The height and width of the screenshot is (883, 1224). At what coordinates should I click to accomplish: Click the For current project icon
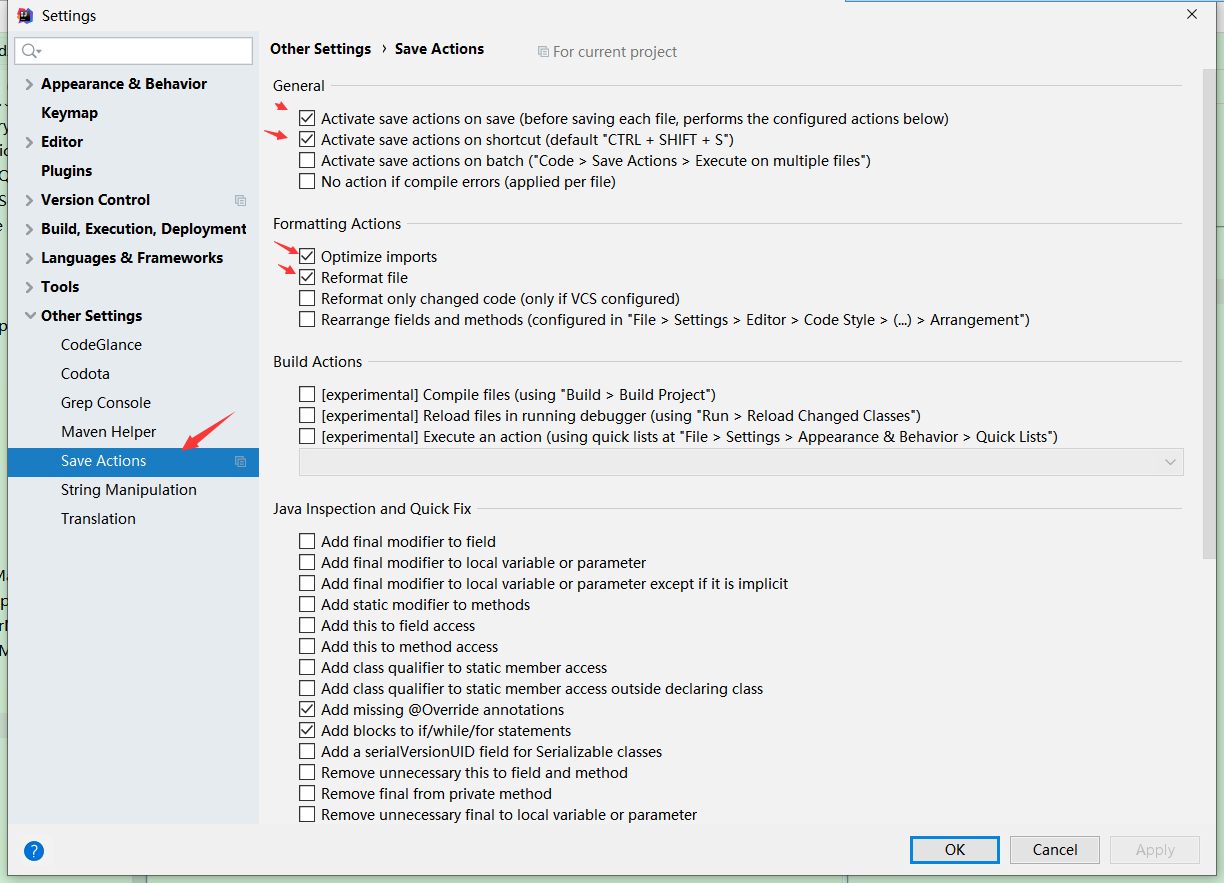tap(543, 52)
